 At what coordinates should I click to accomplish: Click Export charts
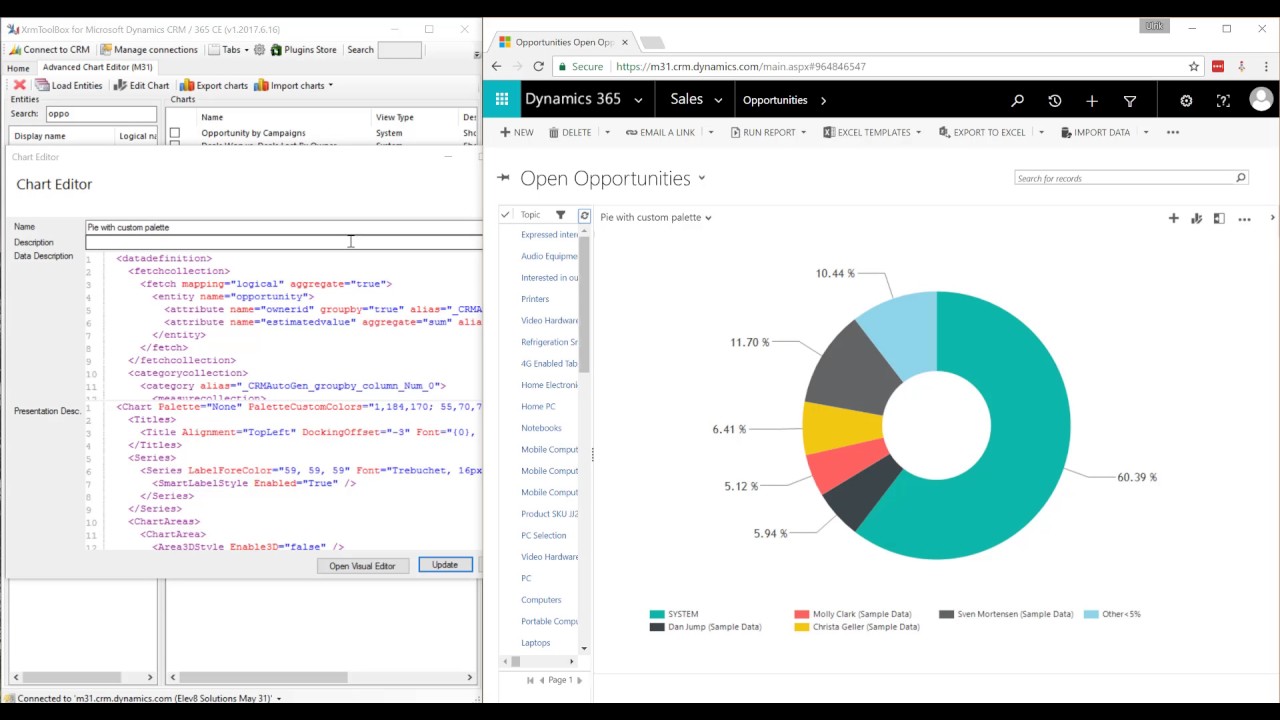pos(214,85)
